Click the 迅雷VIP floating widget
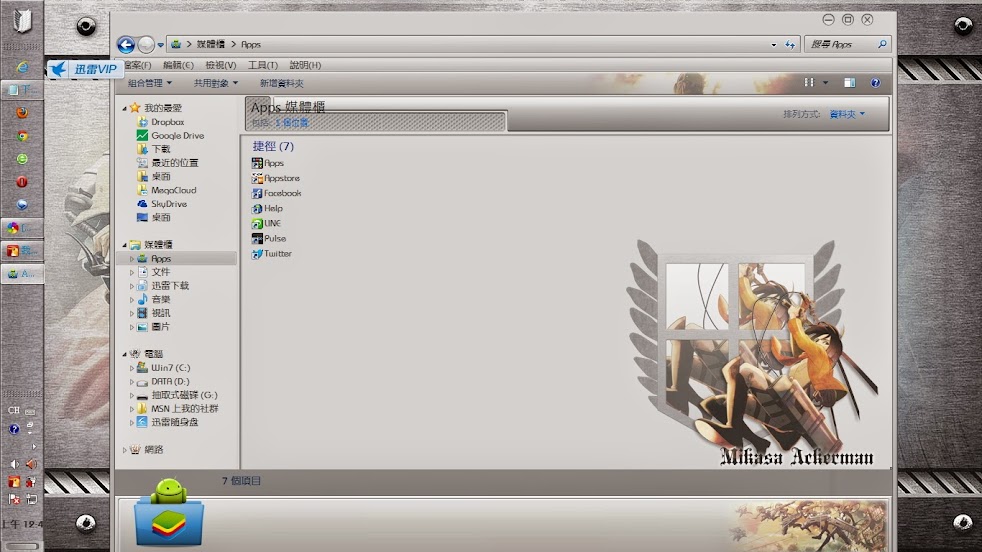Screen dimensions: 982x552 click(85, 69)
